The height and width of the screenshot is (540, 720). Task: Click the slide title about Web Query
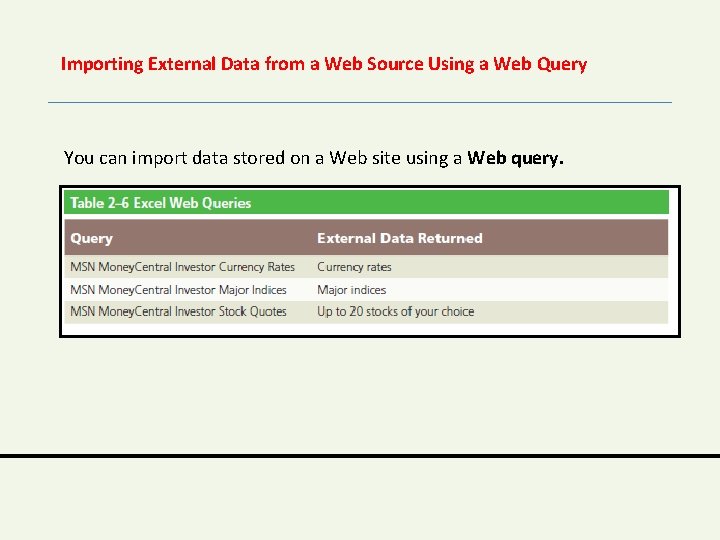click(x=324, y=64)
